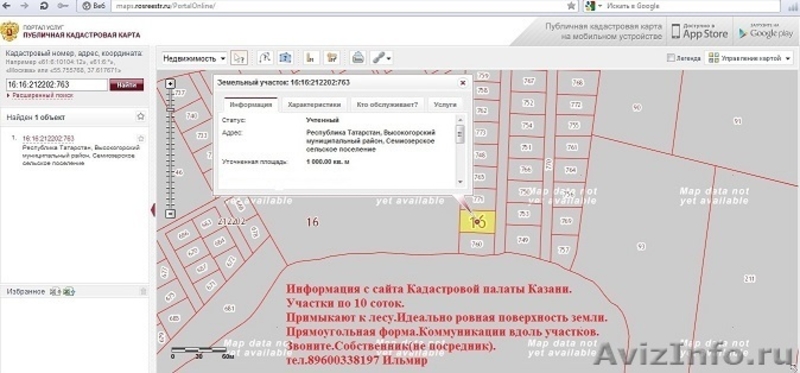Click the ПУБЛИЧНАЯ КАДАСТРОВАЯ КАРТА title
This screenshot has width=800, height=373.
click(81, 36)
